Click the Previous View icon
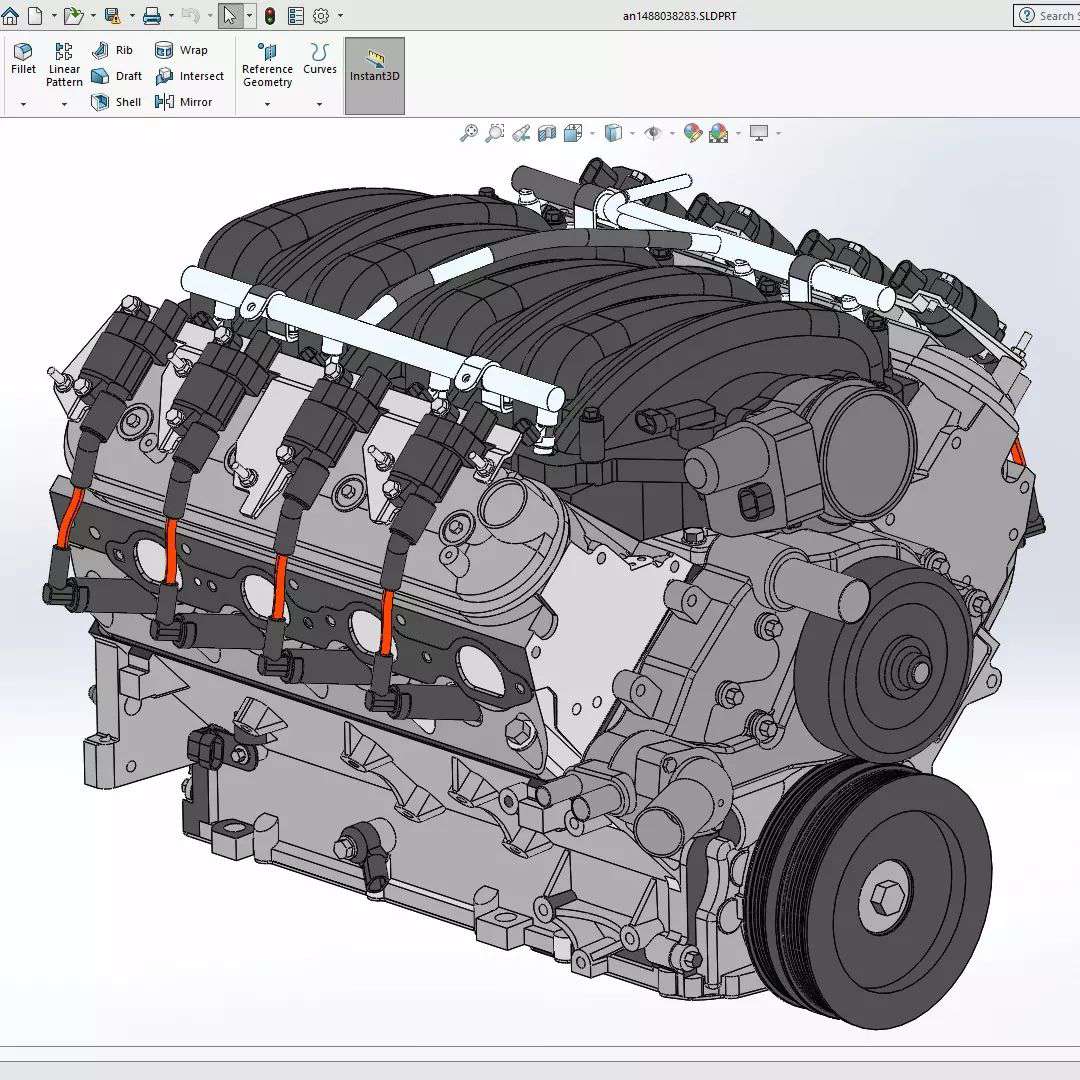This screenshot has height=1080, width=1080. pos(521,132)
